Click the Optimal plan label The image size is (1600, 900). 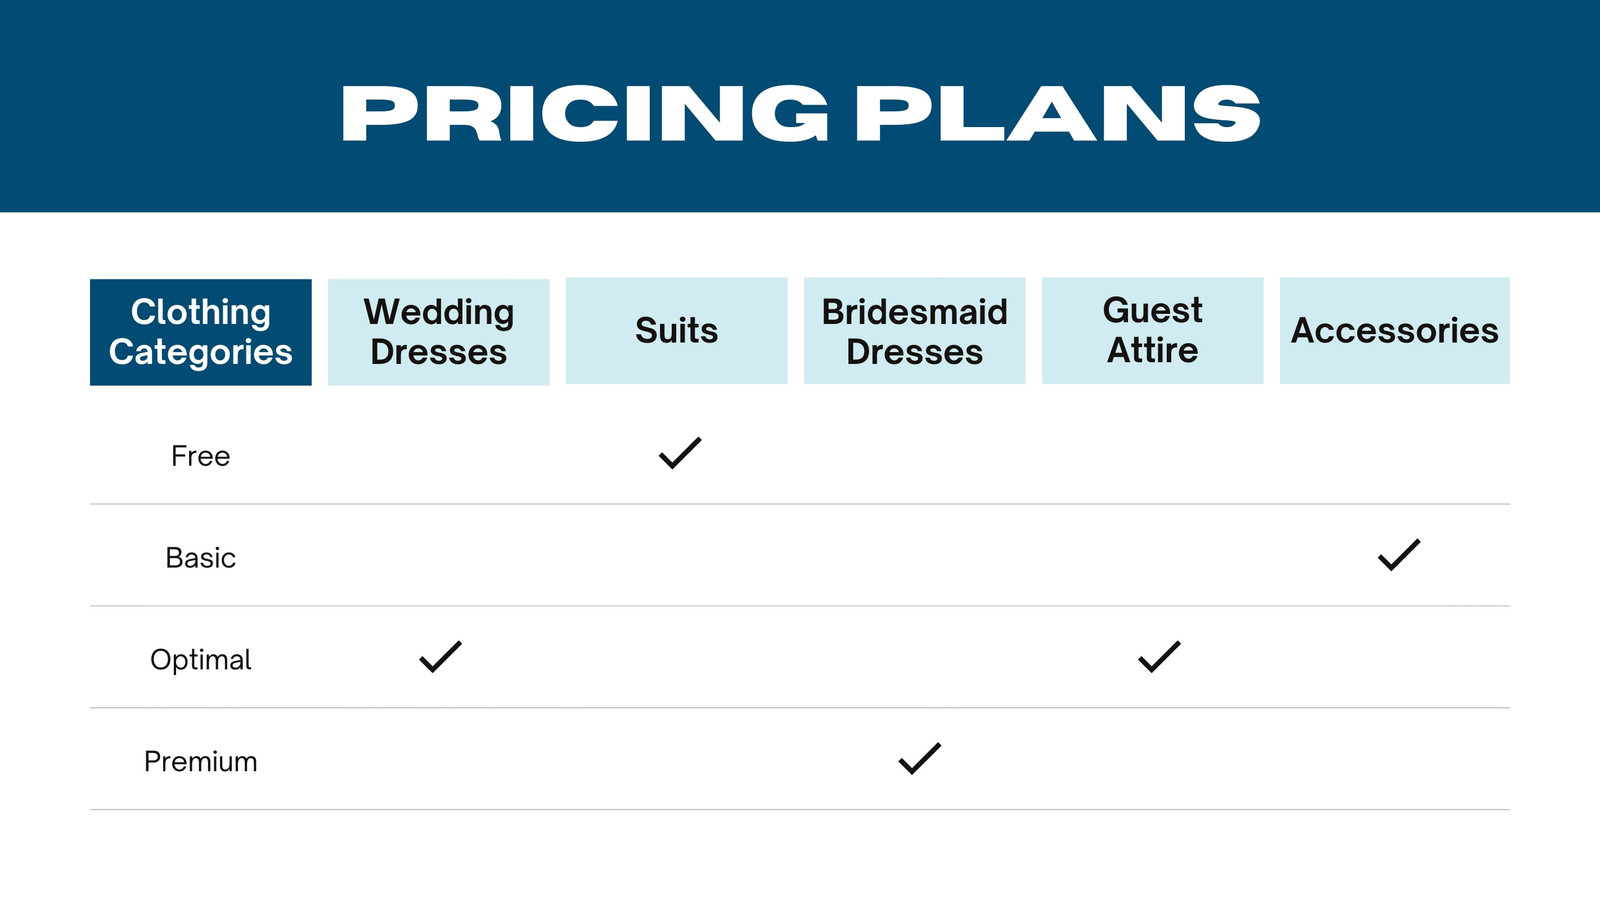pyautogui.click(x=201, y=660)
